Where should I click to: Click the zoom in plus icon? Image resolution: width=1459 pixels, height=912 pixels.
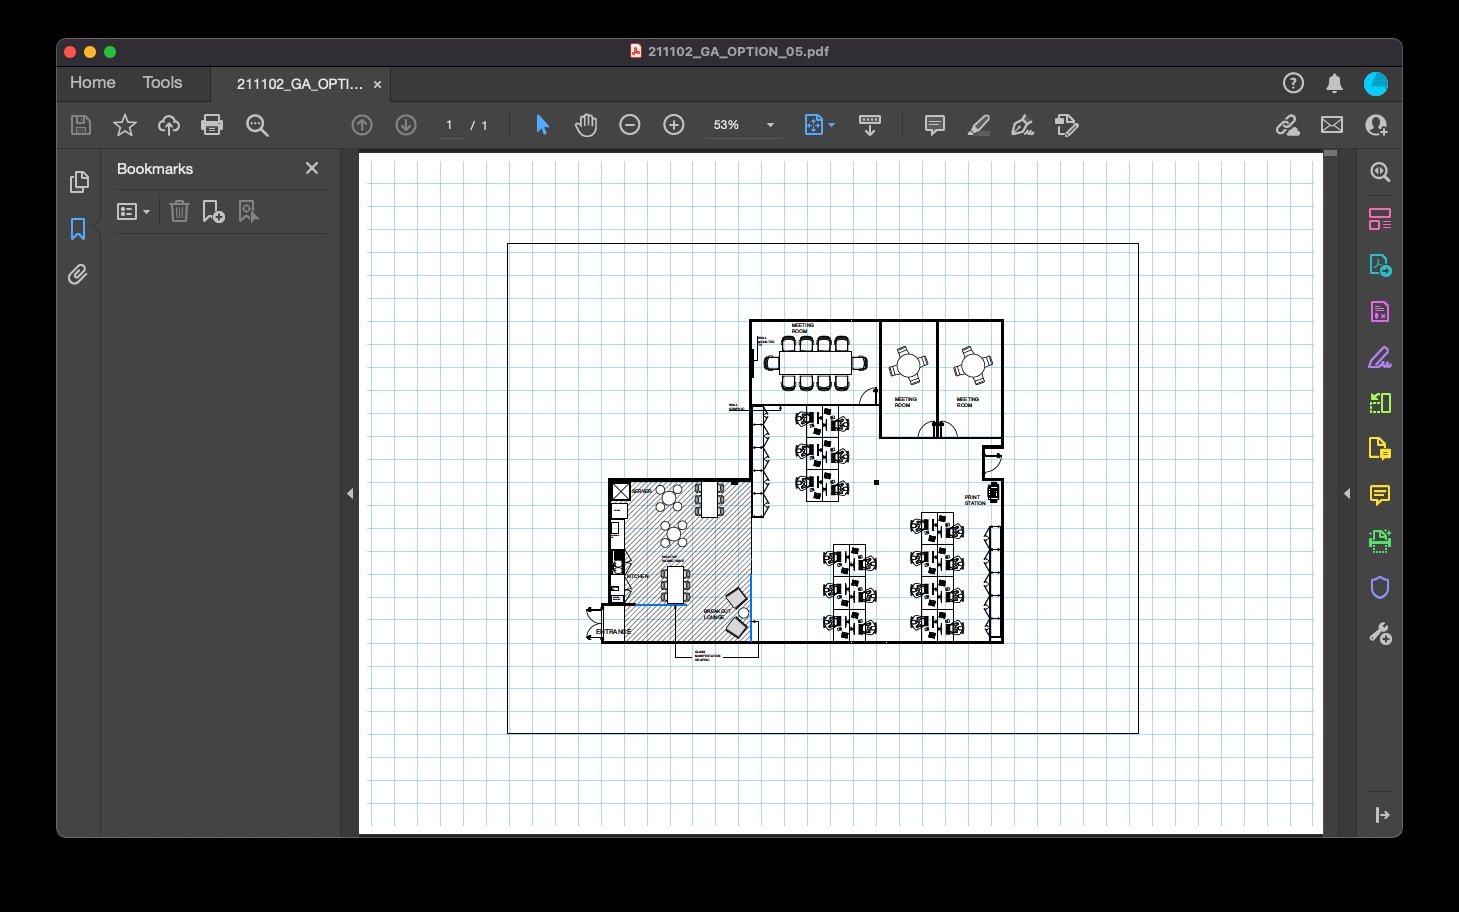pos(674,125)
